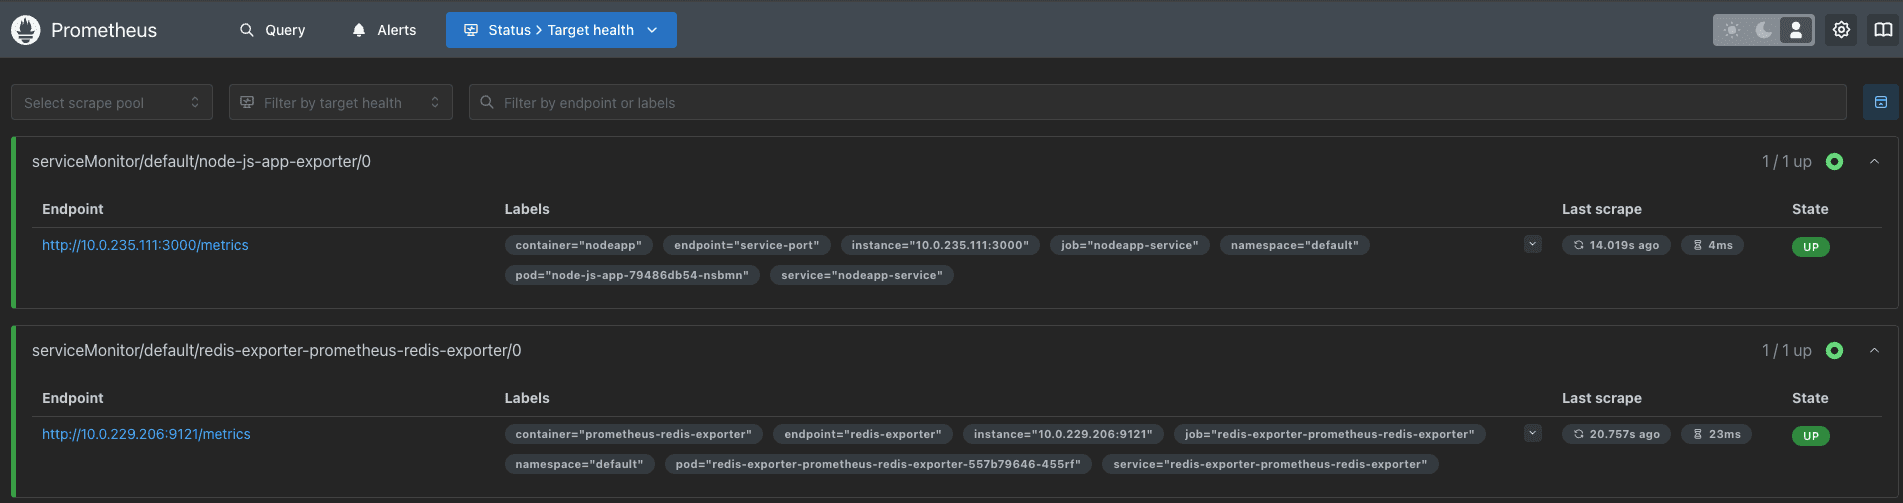Click namespace="default" badge in redis-exporter row

pos(579,464)
